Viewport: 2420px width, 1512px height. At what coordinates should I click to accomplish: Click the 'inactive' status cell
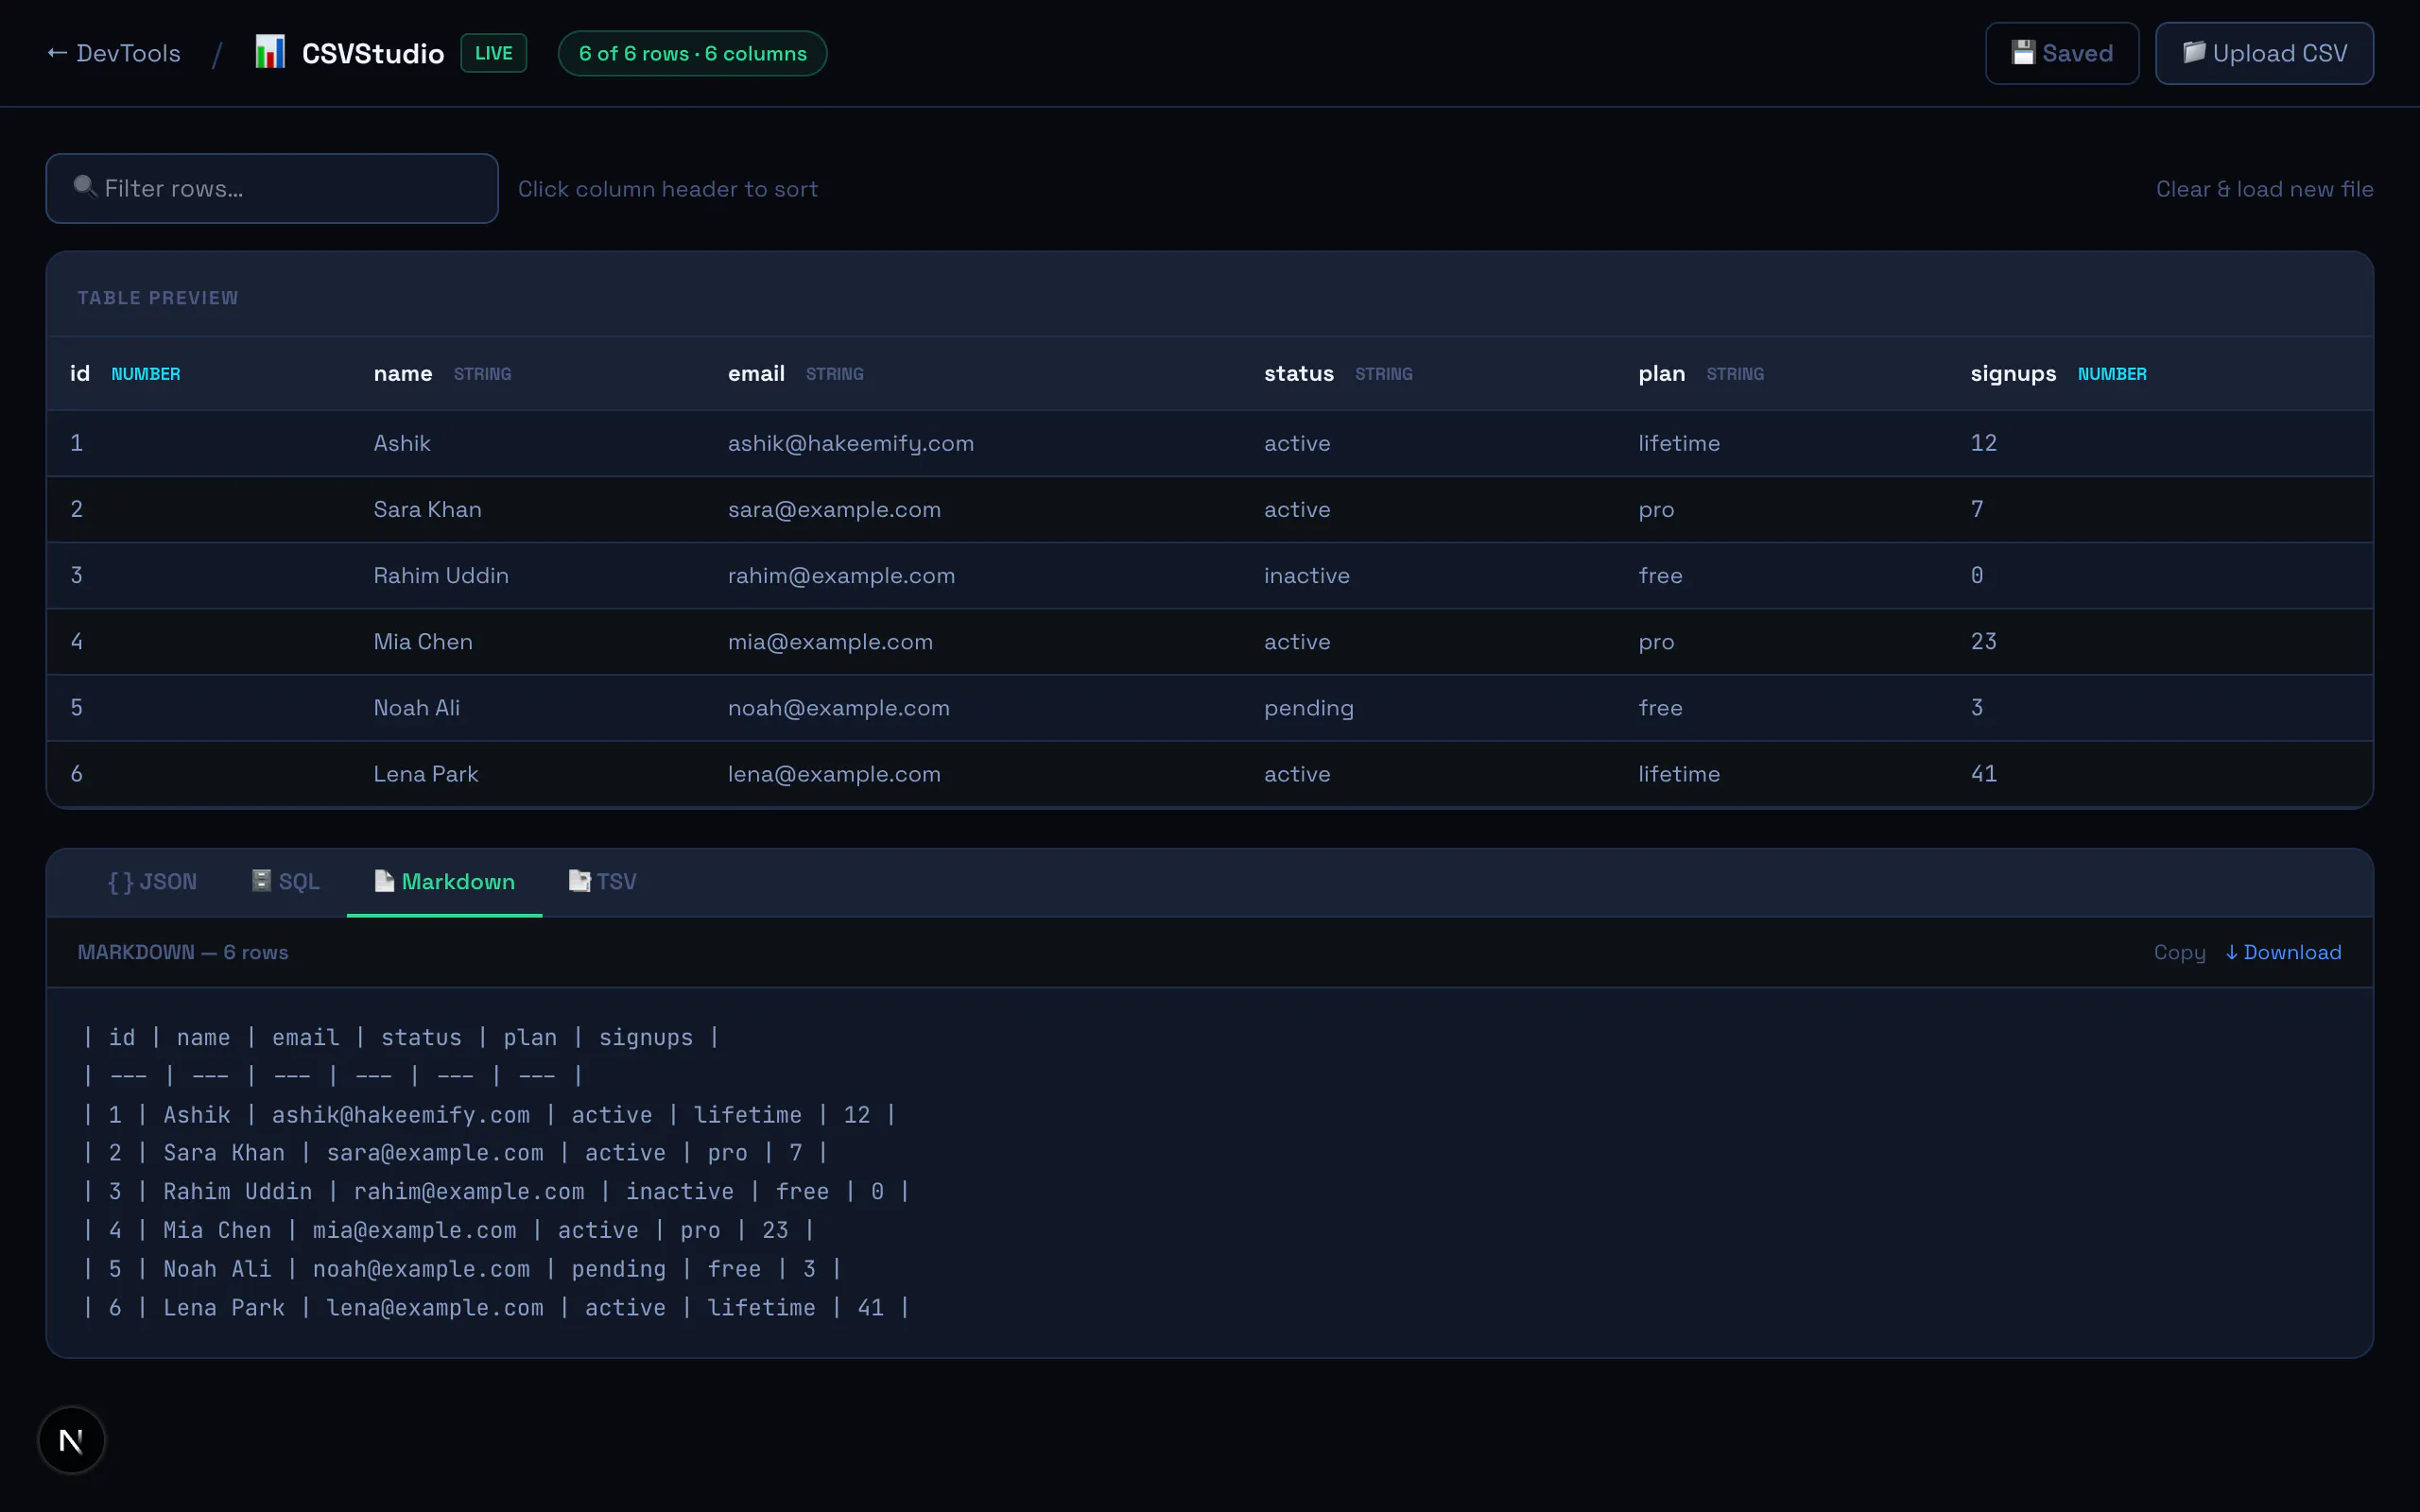pos(1306,575)
